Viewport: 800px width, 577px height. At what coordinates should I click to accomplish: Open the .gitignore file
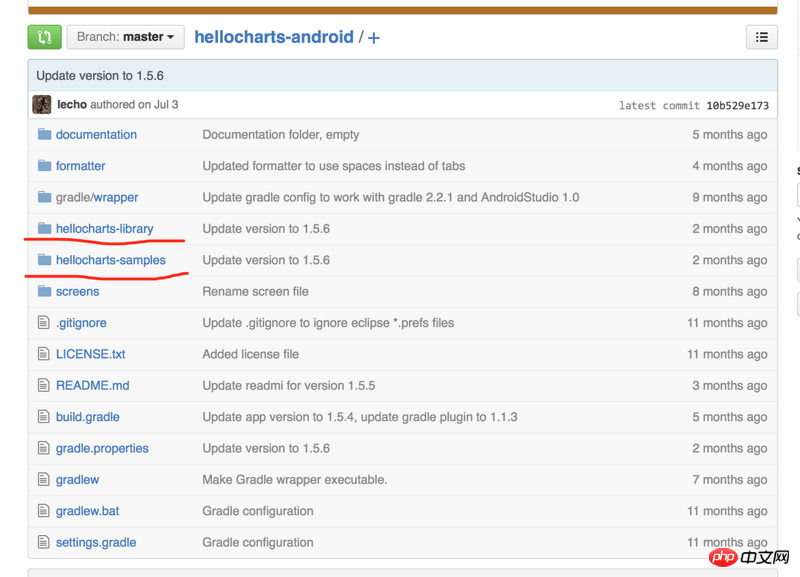pyautogui.click(x=81, y=323)
